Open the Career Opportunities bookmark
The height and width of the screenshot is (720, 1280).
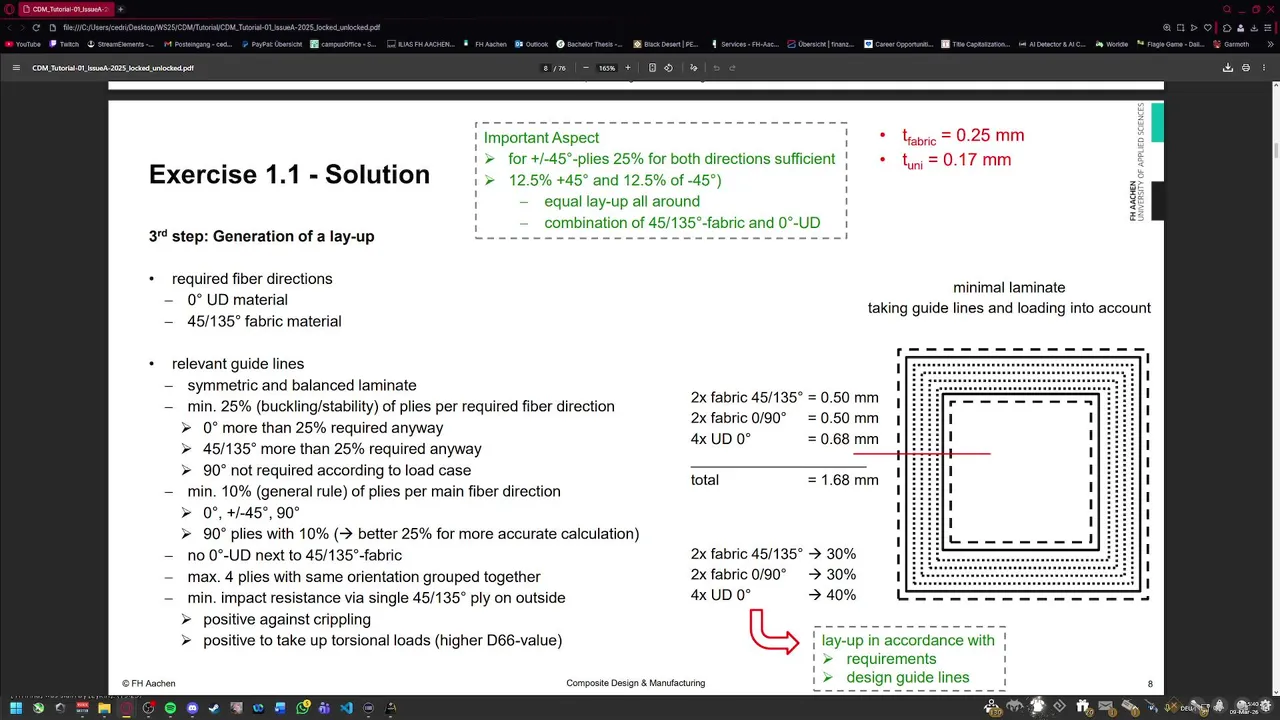pyautogui.click(x=898, y=44)
